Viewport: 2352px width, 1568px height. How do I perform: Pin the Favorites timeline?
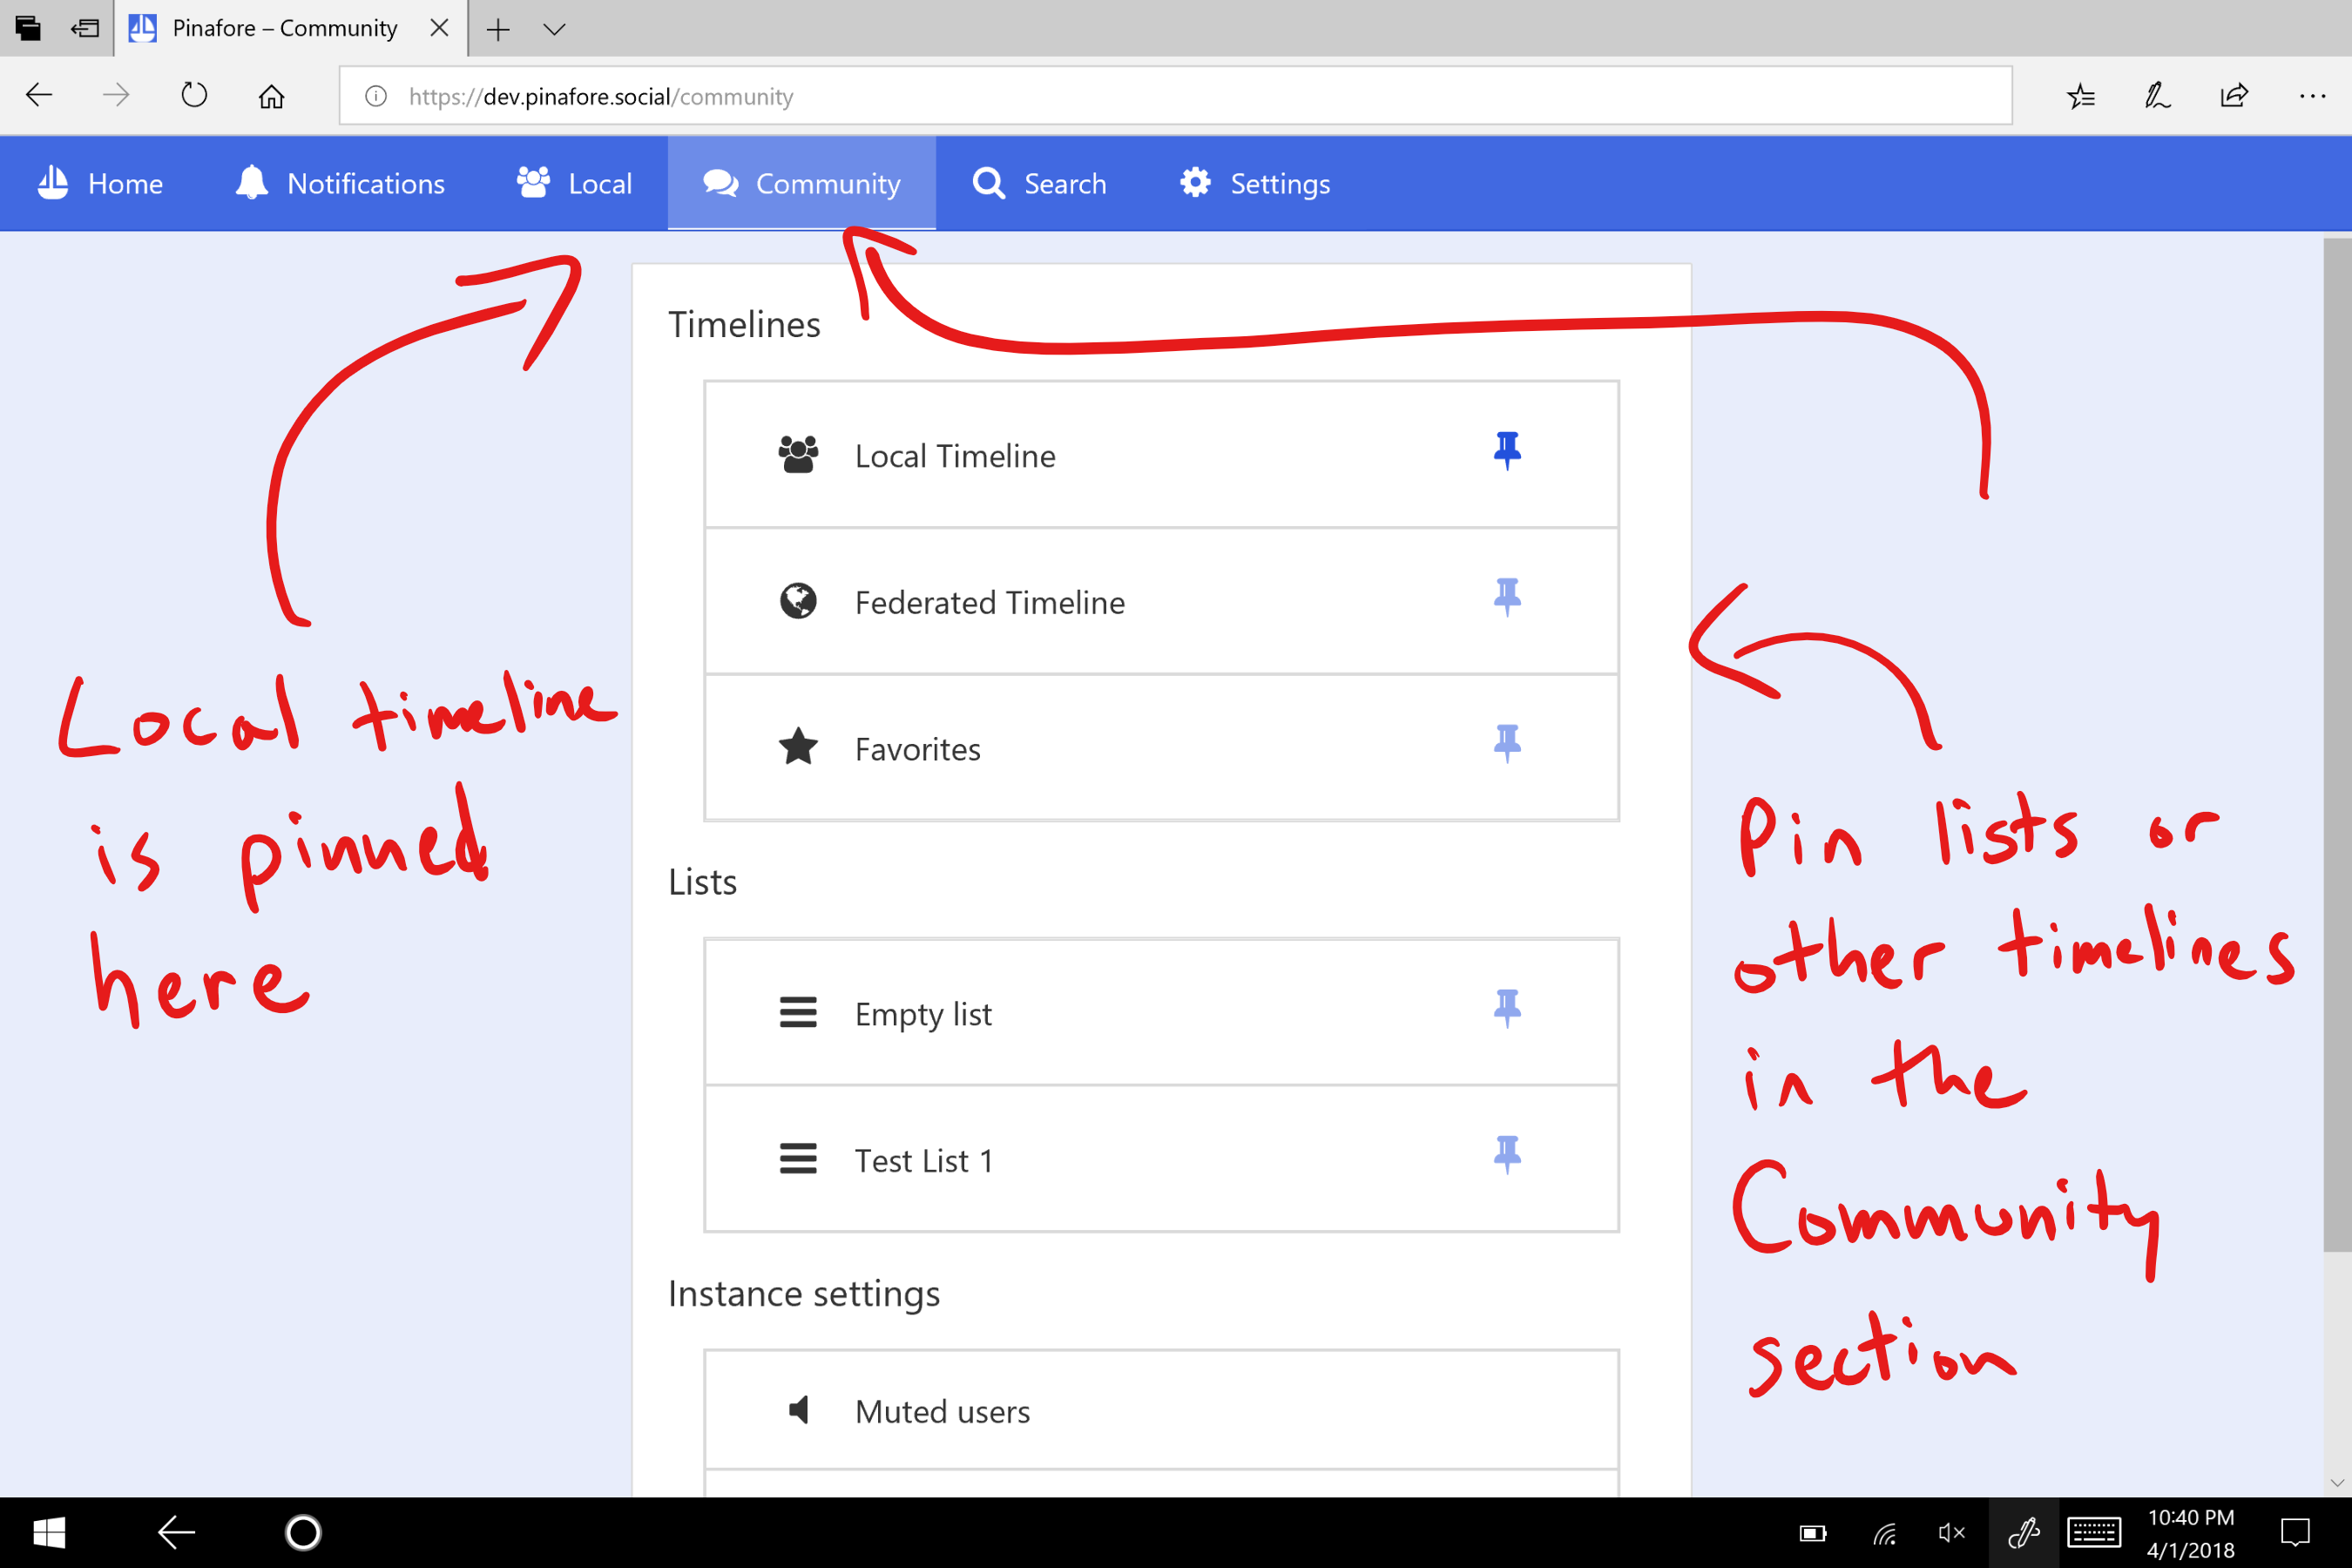[x=1506, y=745]
